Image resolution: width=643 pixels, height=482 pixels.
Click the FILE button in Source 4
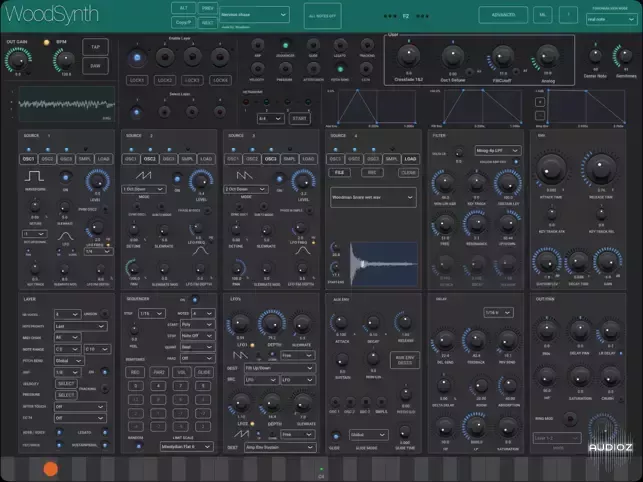(x=339, y=173)
